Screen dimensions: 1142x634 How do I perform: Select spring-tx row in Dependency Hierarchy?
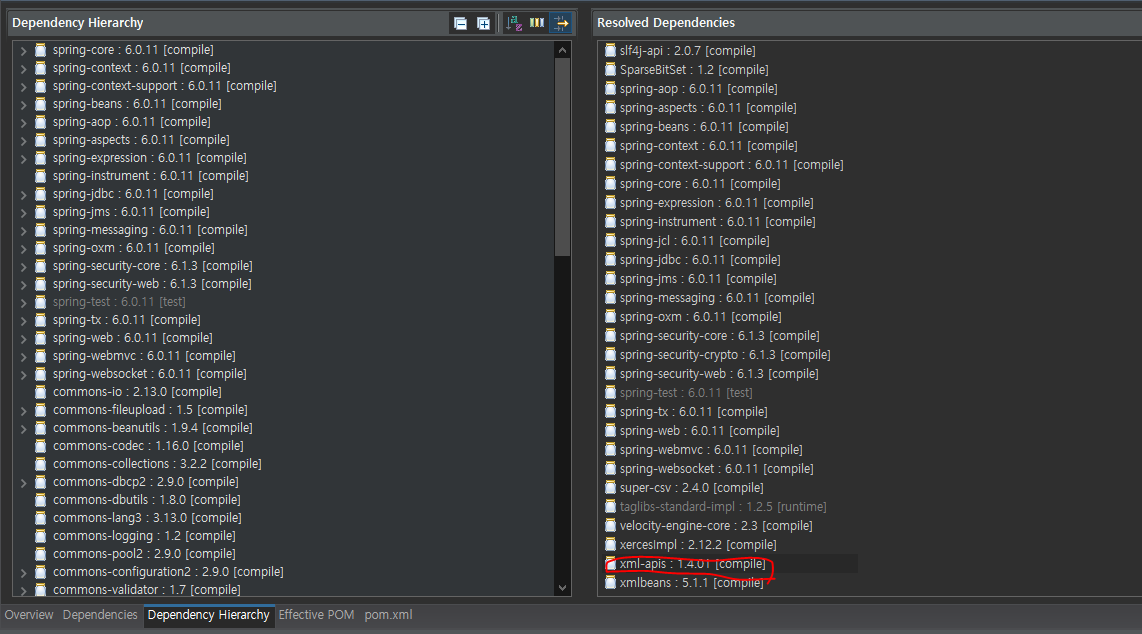127,320
